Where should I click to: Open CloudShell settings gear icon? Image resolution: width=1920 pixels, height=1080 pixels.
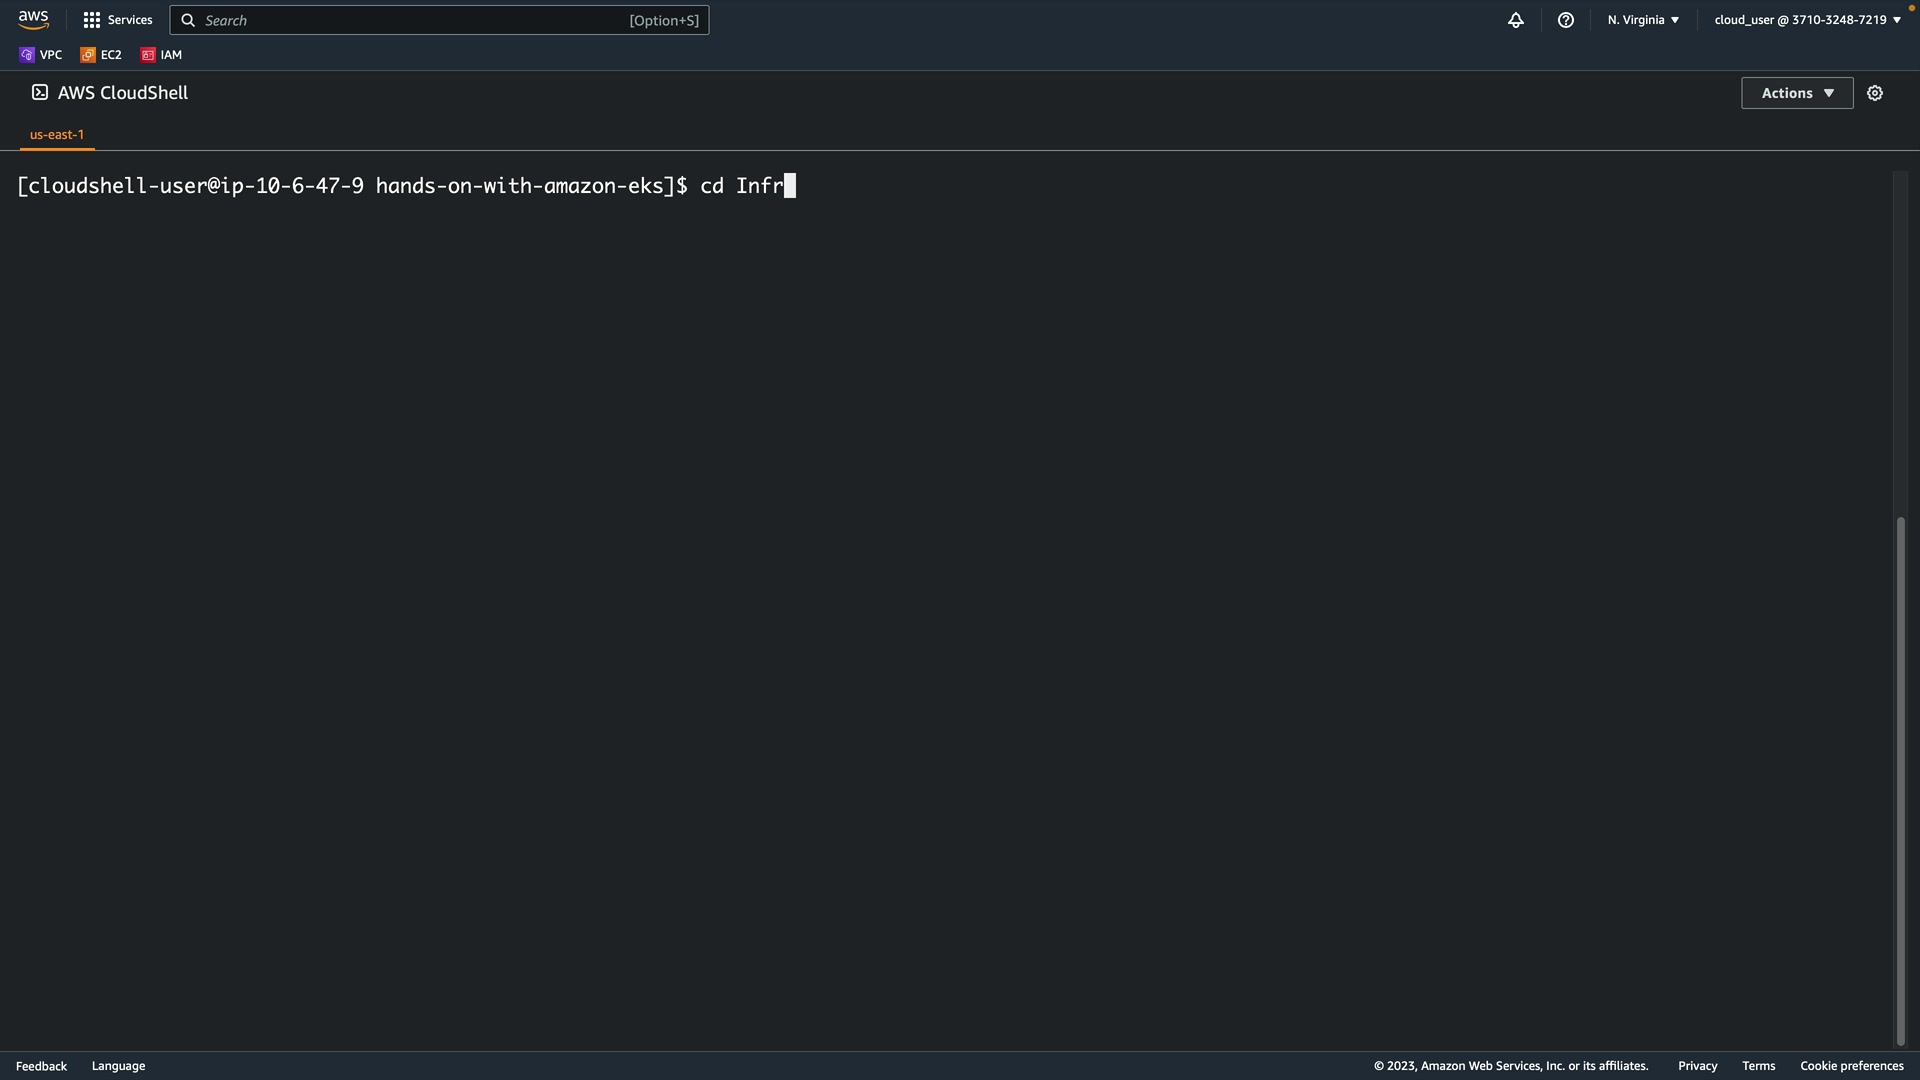point(1874,93)
